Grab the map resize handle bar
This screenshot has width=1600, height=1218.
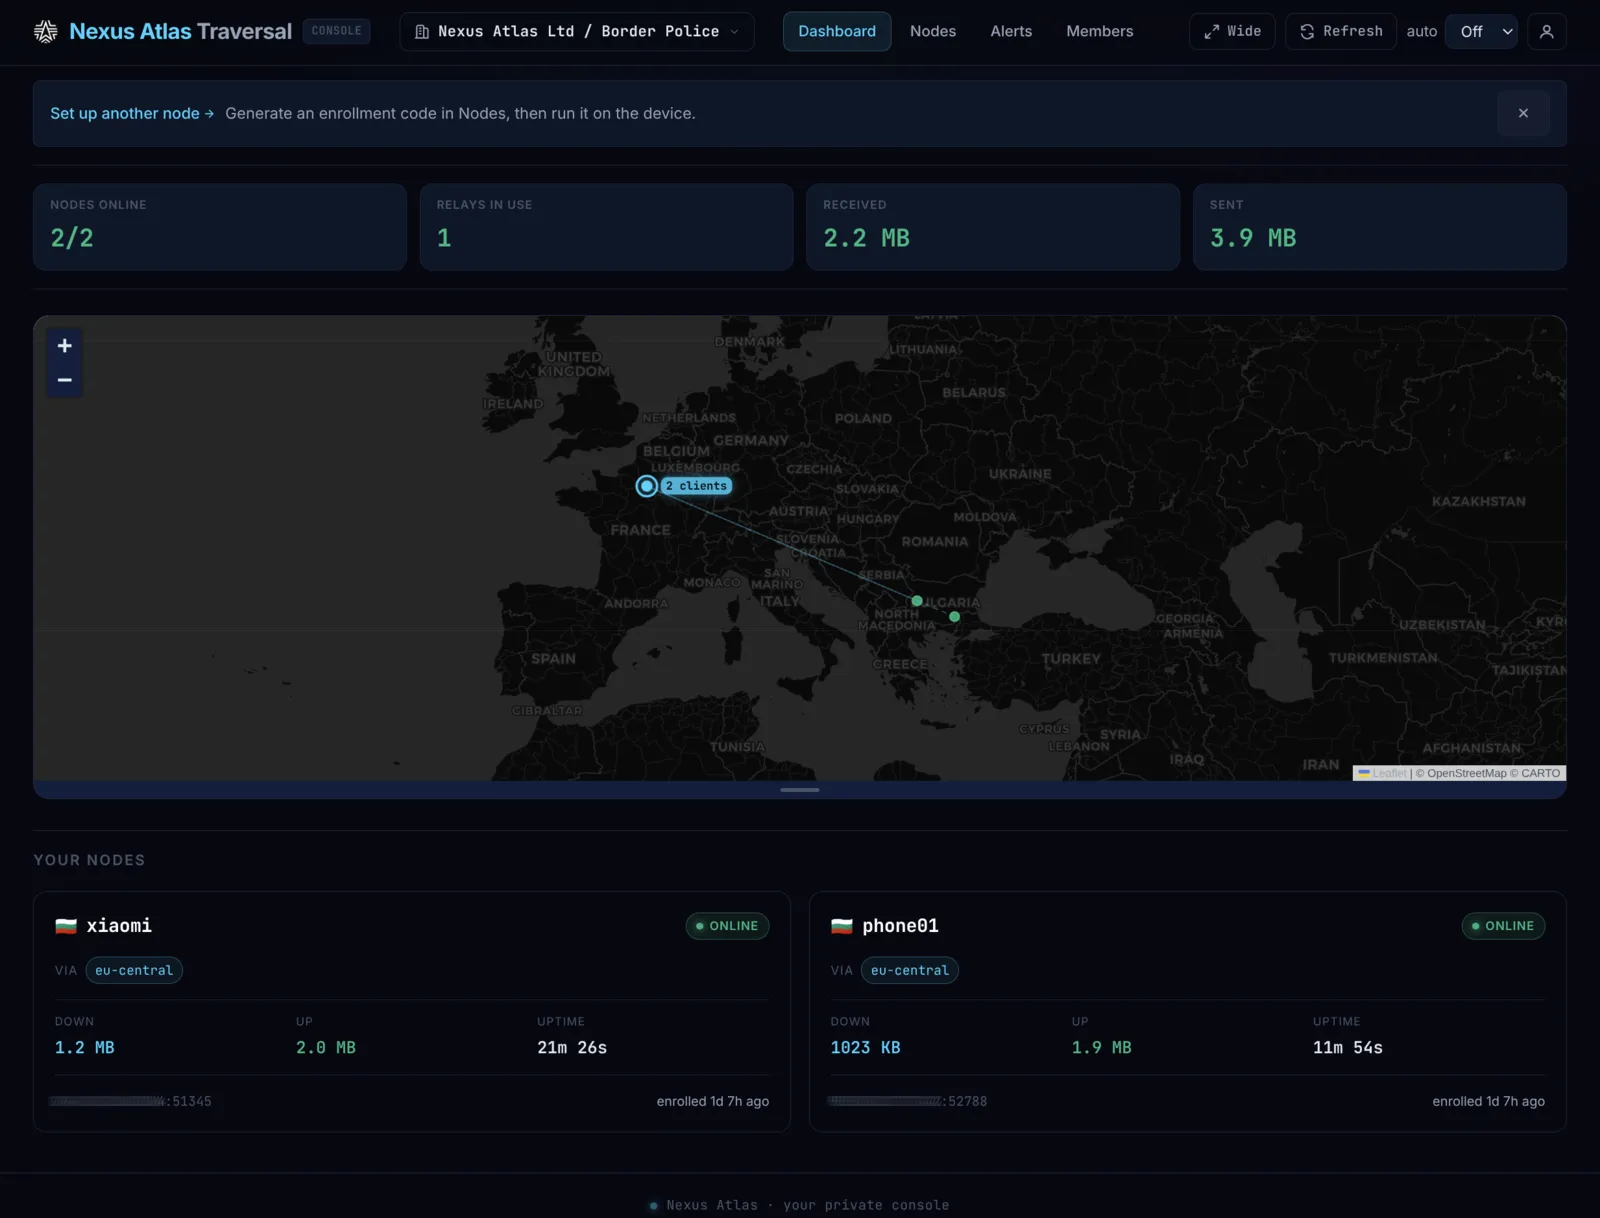coord(800,790)
